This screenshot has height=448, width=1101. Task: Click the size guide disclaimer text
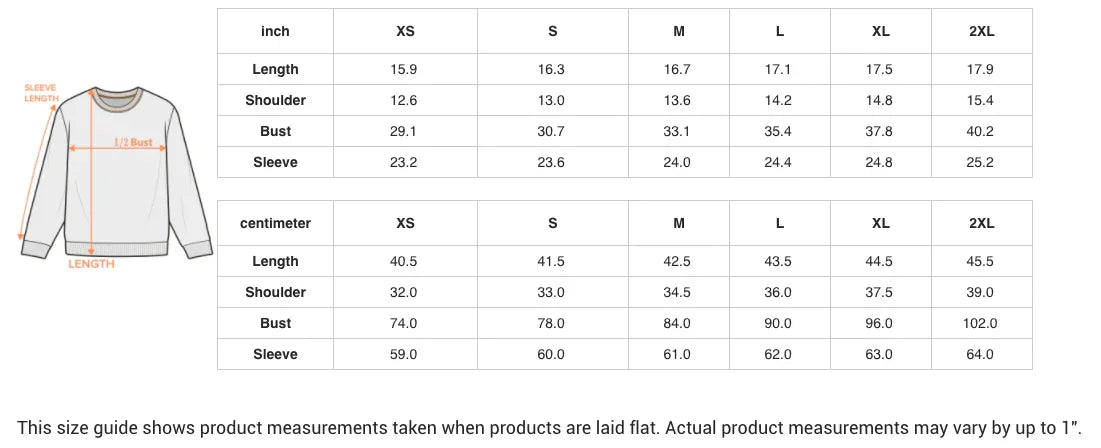pos(550,426)
